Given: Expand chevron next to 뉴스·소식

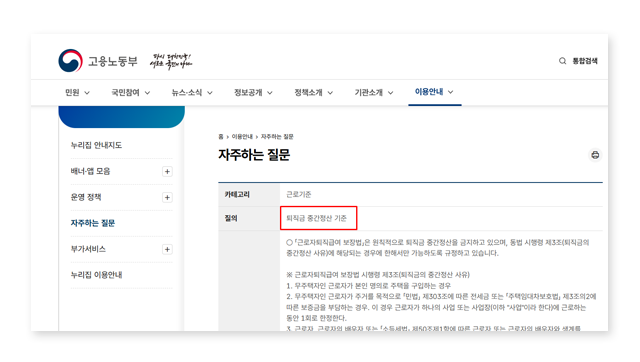Looking at the screenshot, I should (x=210, y=93).
